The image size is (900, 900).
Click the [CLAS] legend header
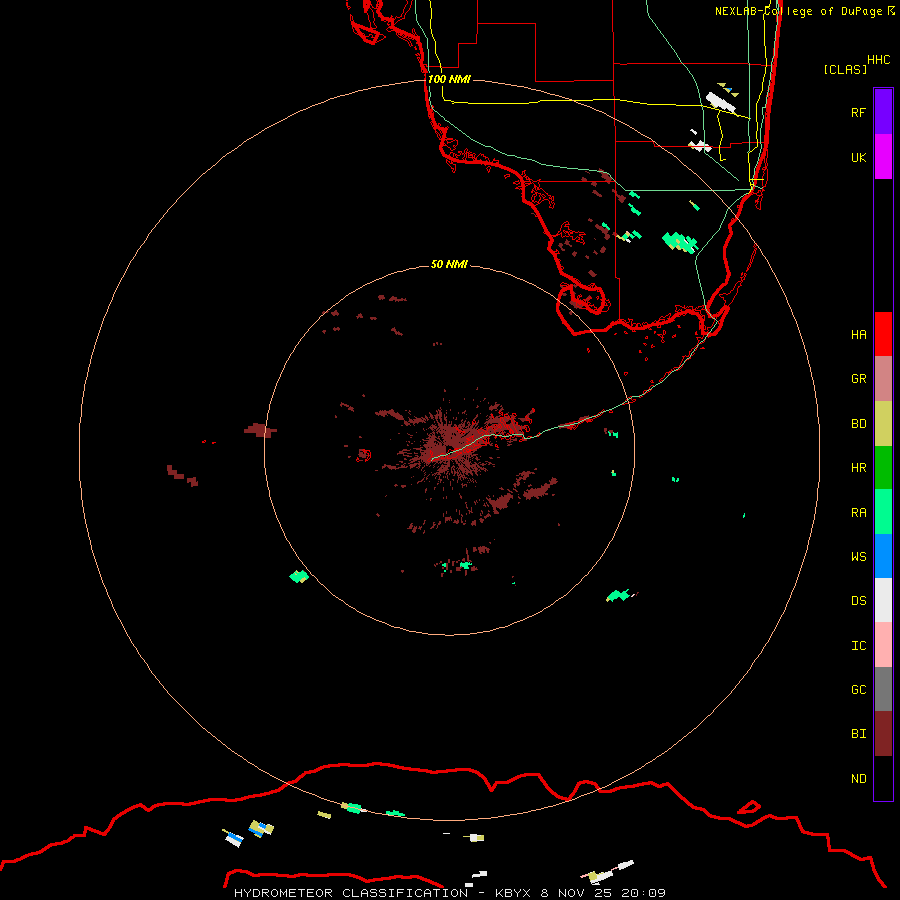tap(845, 69)
